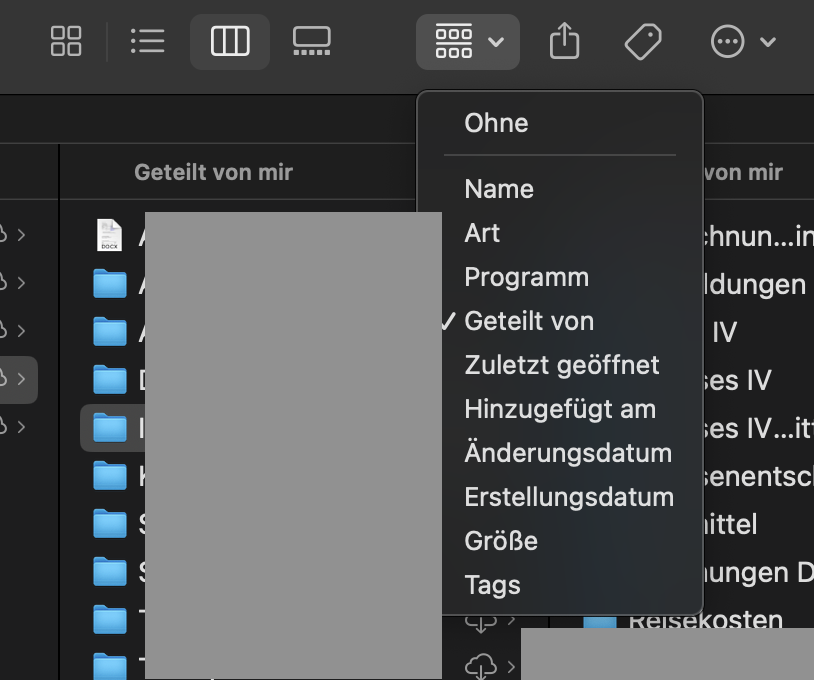Select the highlighted blue folder in list
The height and width of the screenshot is (680, 814).
click(110, 428)
